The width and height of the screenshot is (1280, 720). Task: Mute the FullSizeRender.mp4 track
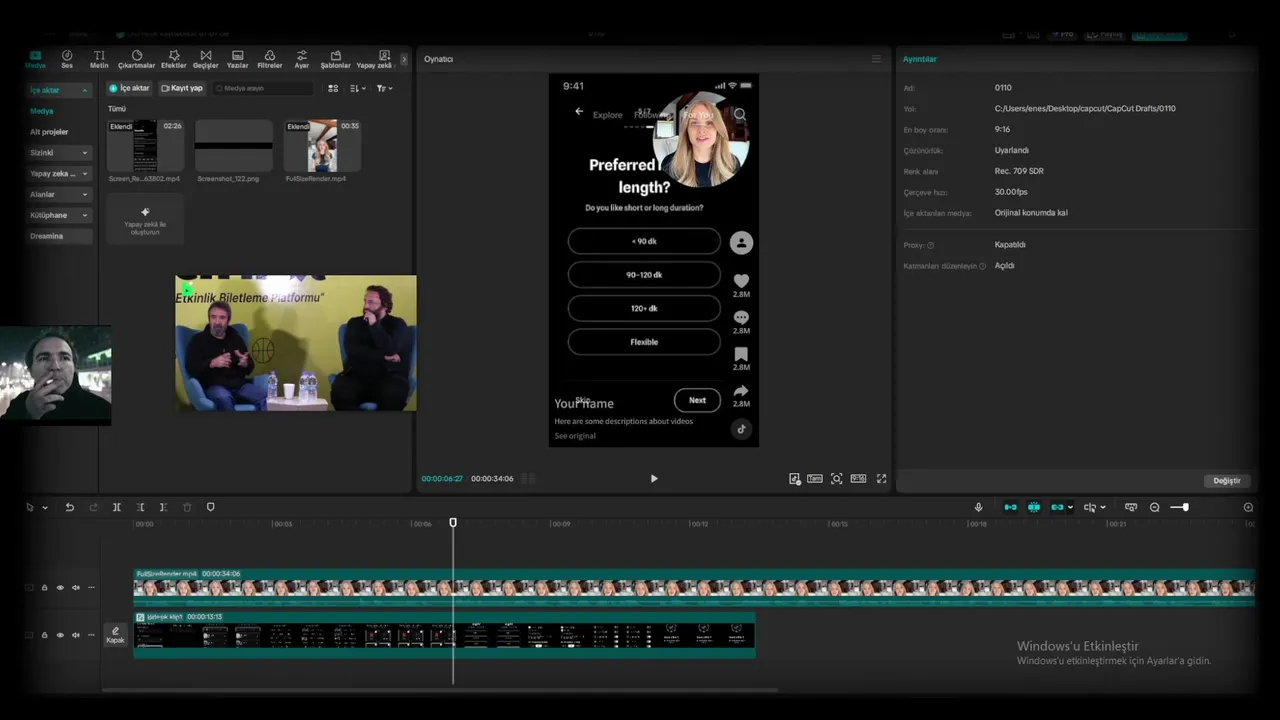click(x=76, y=588)
